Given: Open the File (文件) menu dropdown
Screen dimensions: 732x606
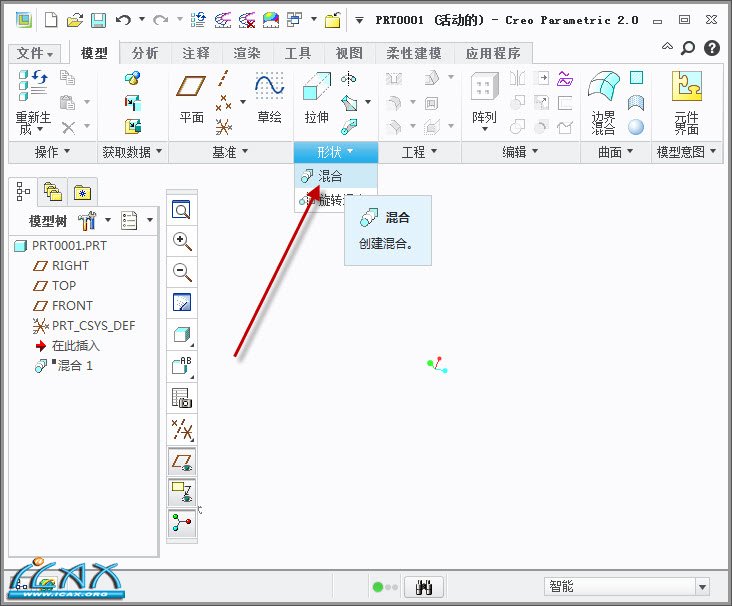Looking at the screenshot, I should [35, 53].
